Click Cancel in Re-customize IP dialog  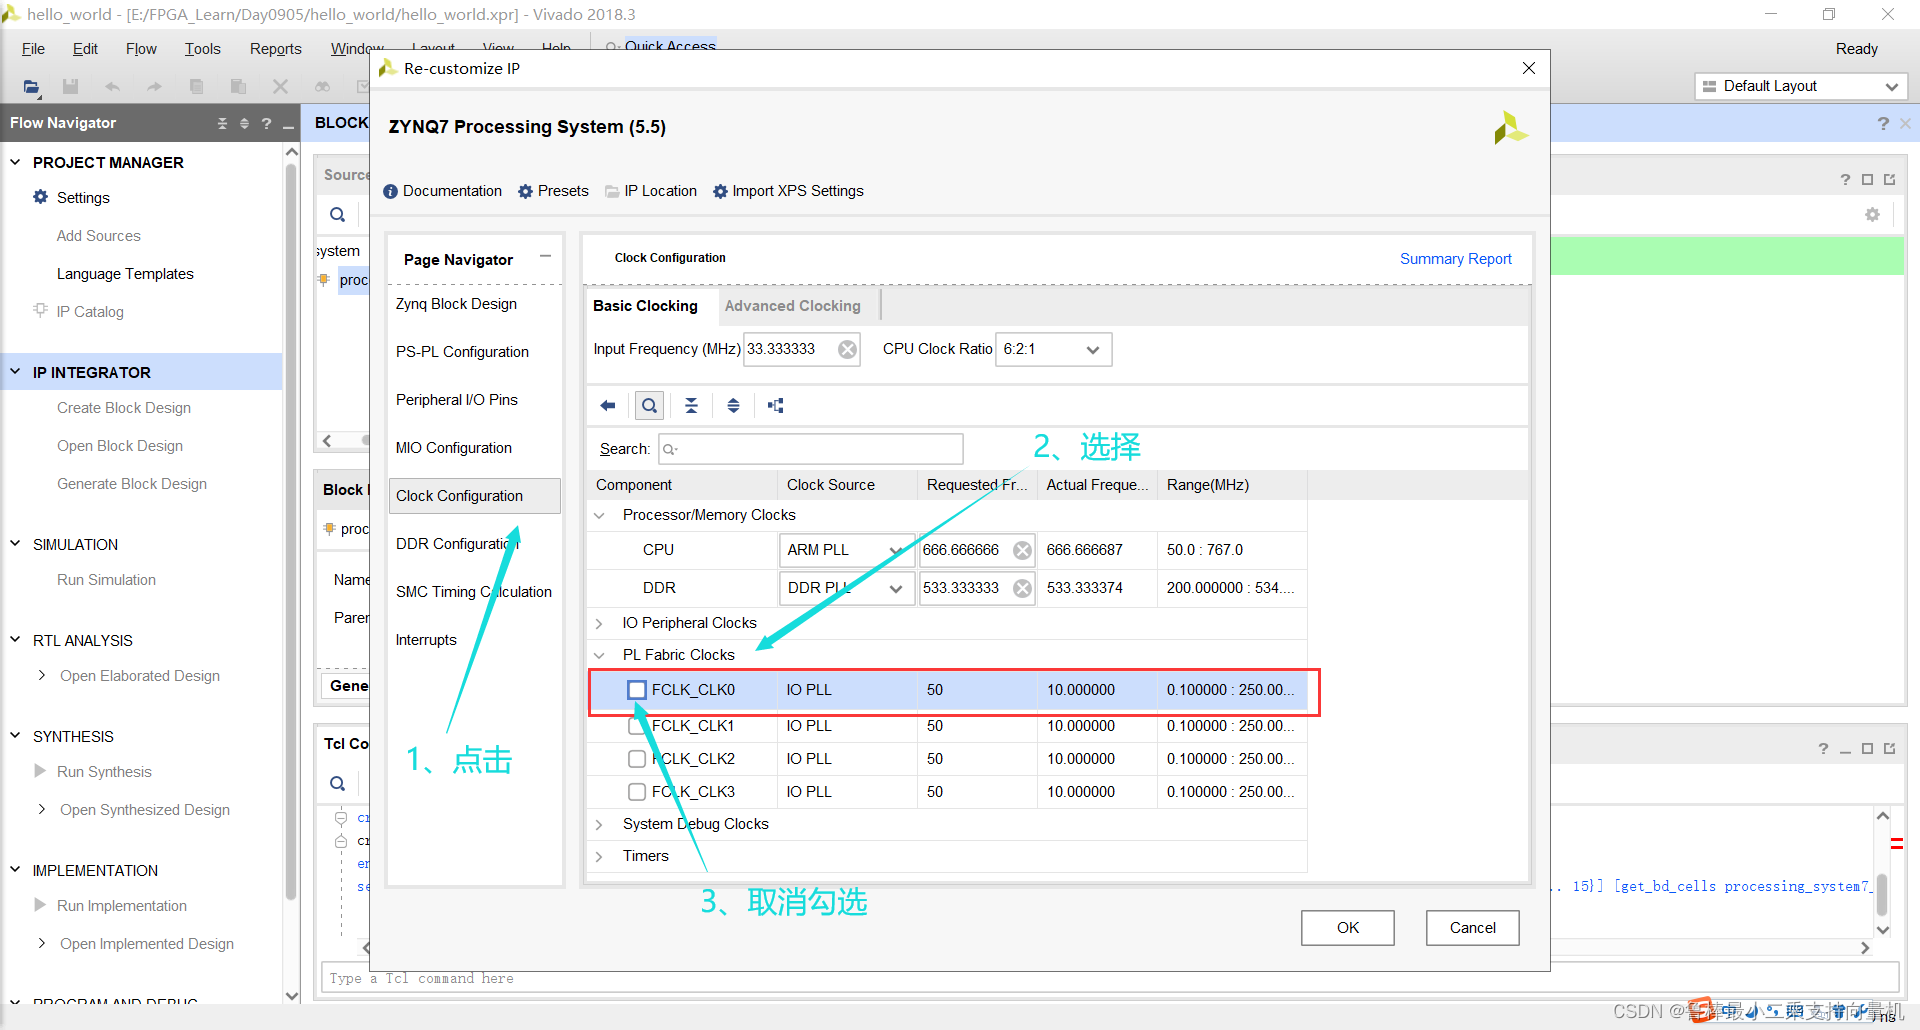pyautogui.click(x=1473, y=928)
